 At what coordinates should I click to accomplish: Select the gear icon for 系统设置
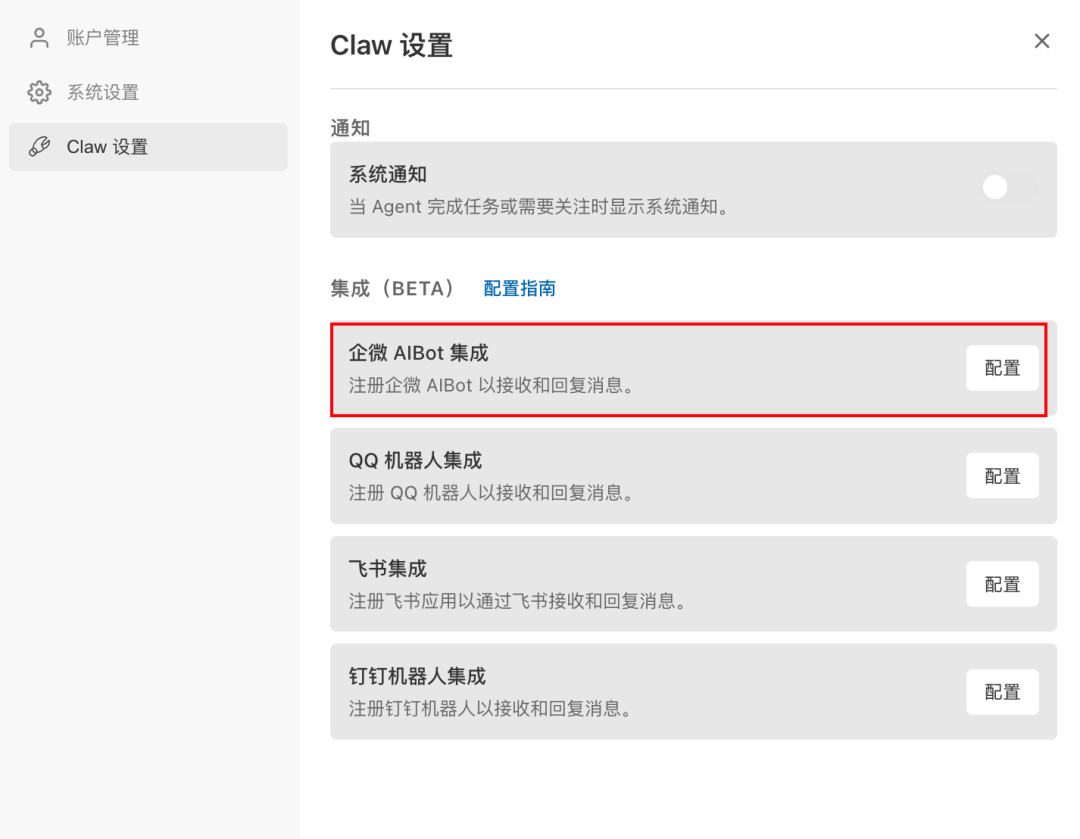point(38,92)
